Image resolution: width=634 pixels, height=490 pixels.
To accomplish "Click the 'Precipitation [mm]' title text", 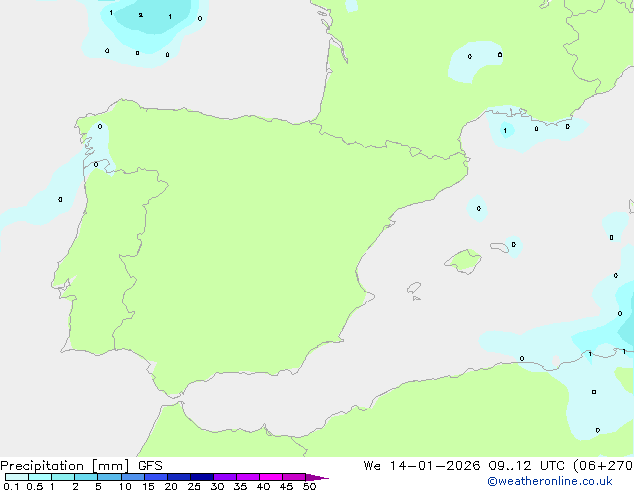I will pyautogui.click(x=65, y=466).
